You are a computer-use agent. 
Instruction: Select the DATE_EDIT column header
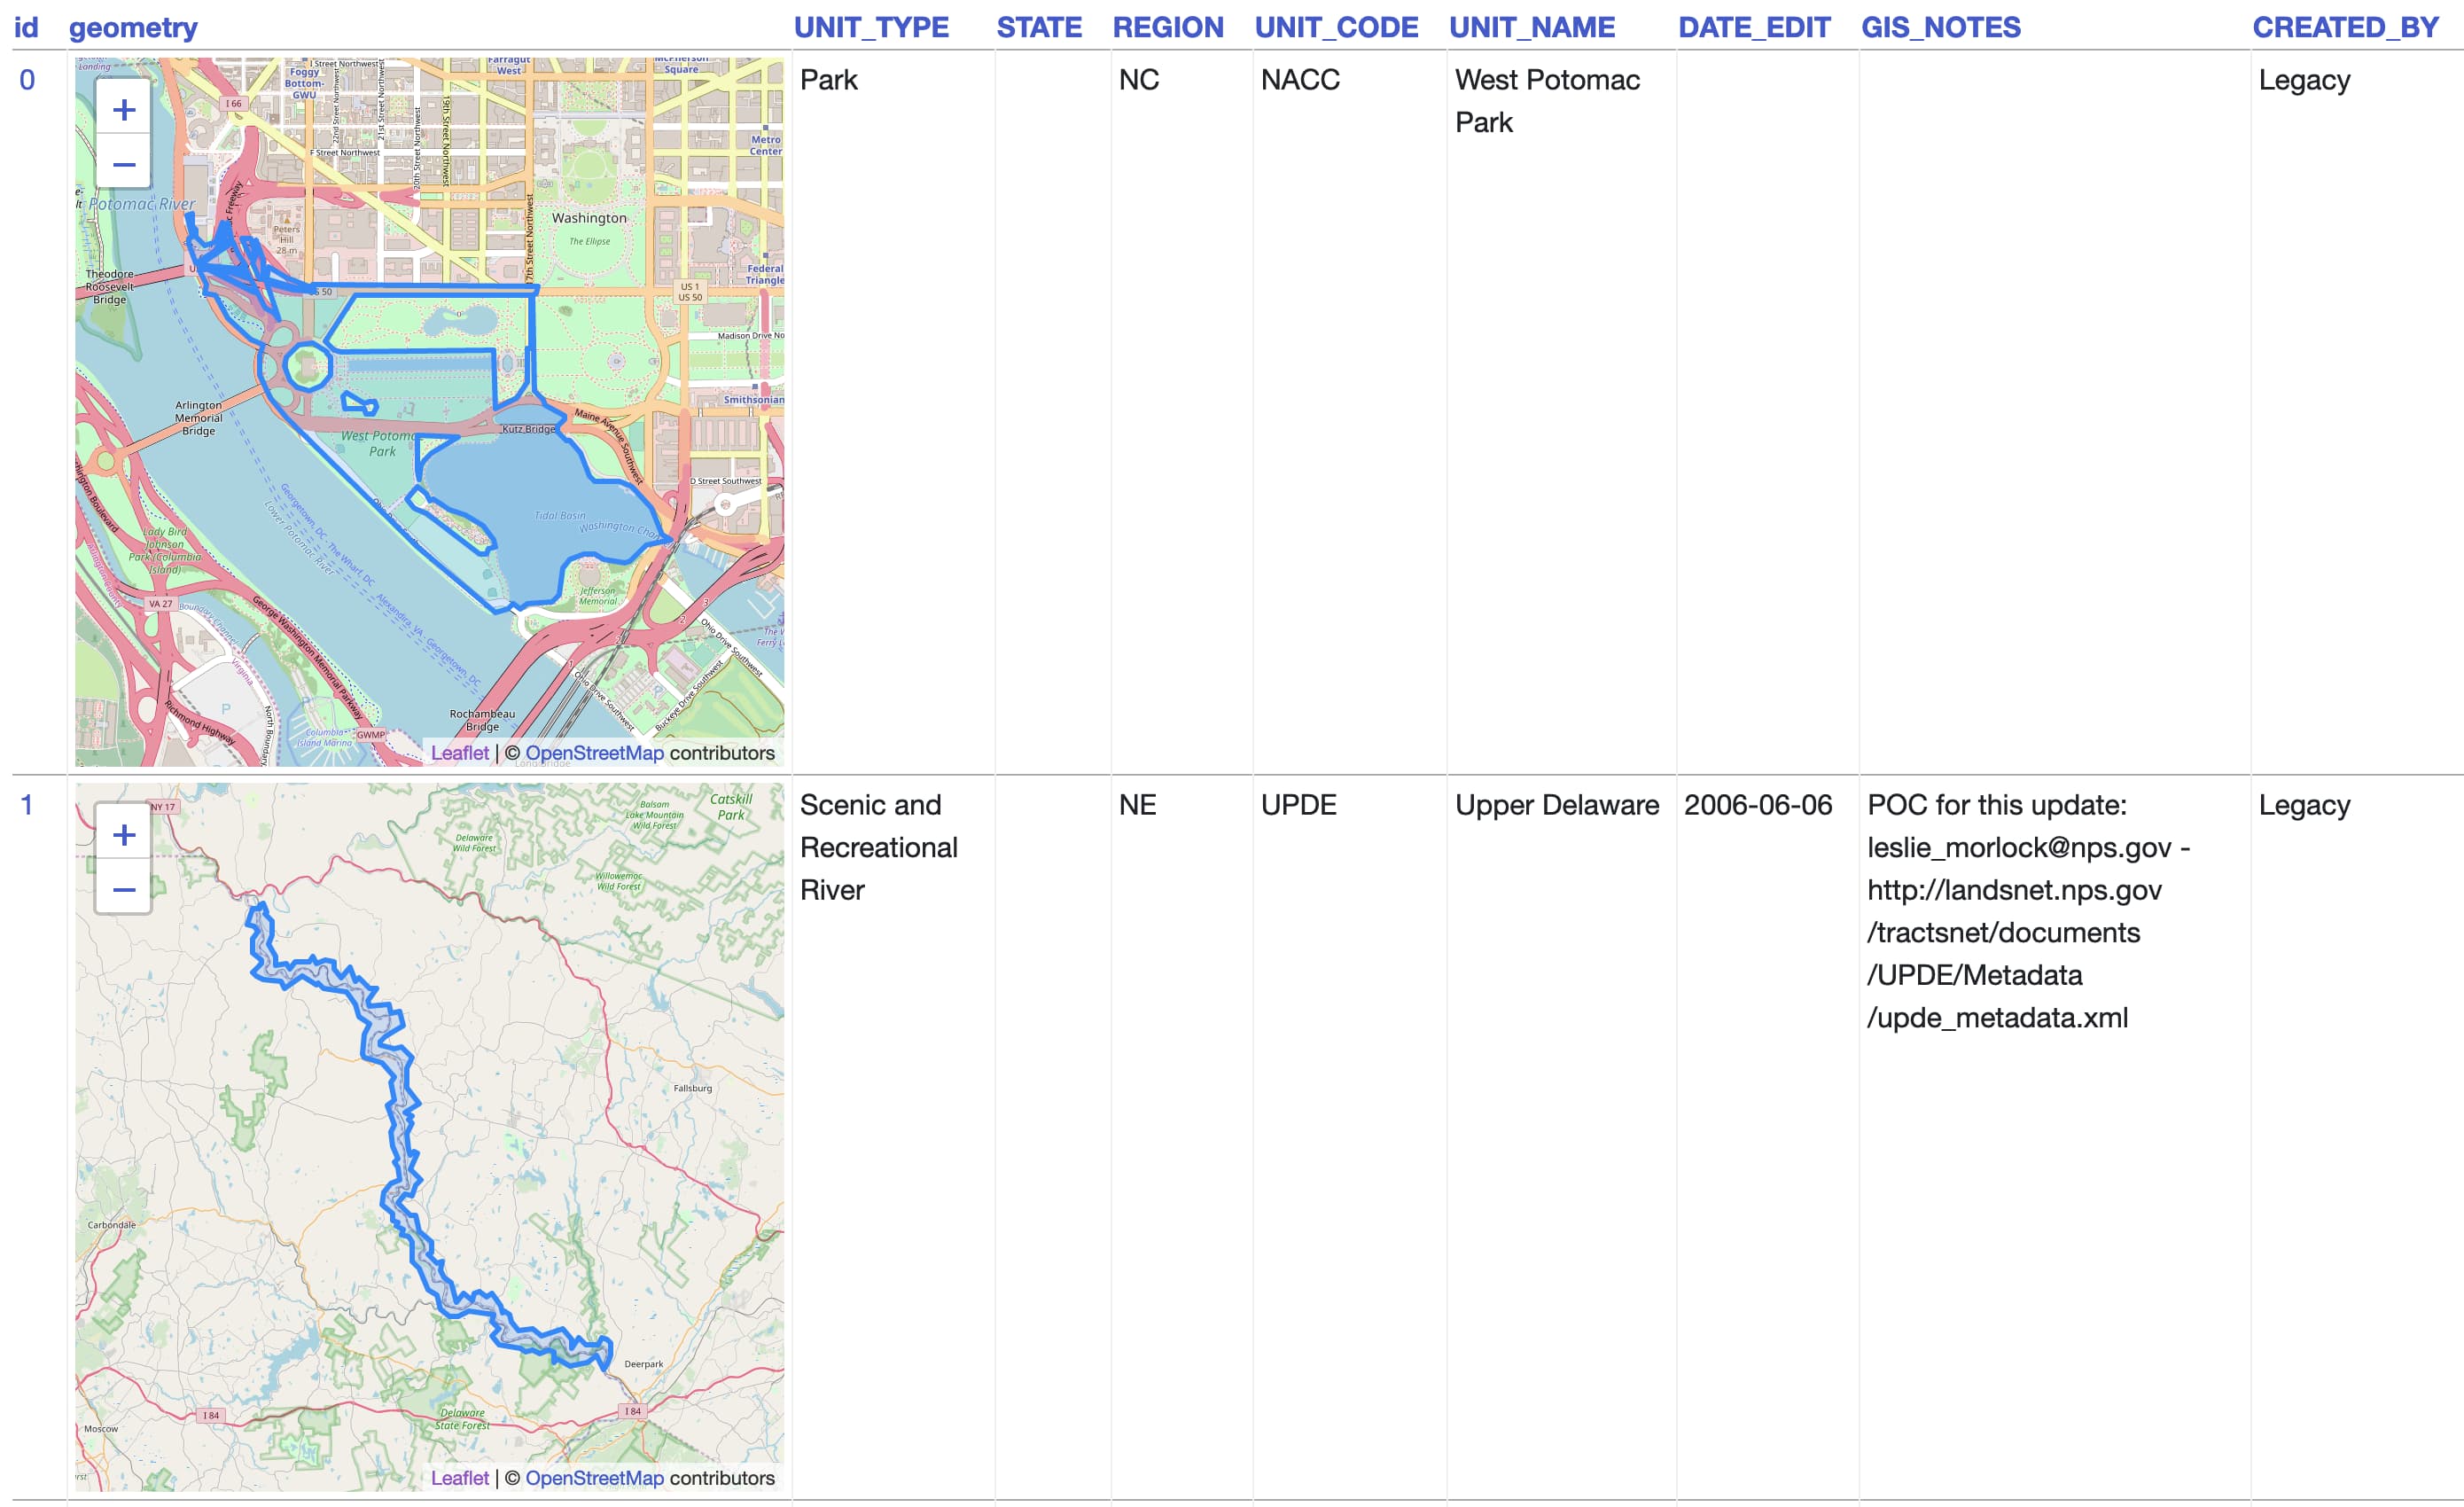coord(1754,27)
